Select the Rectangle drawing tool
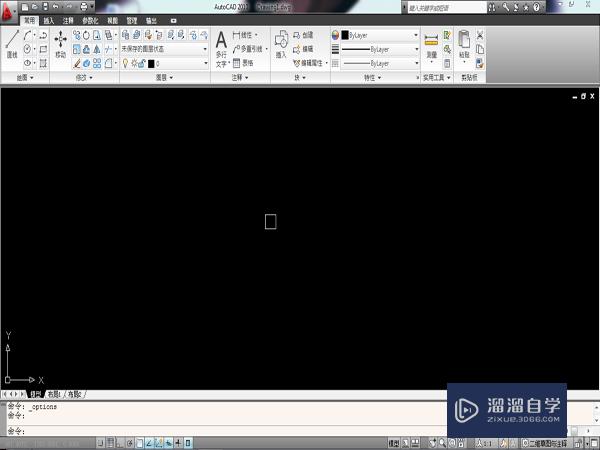 point(43,49)
